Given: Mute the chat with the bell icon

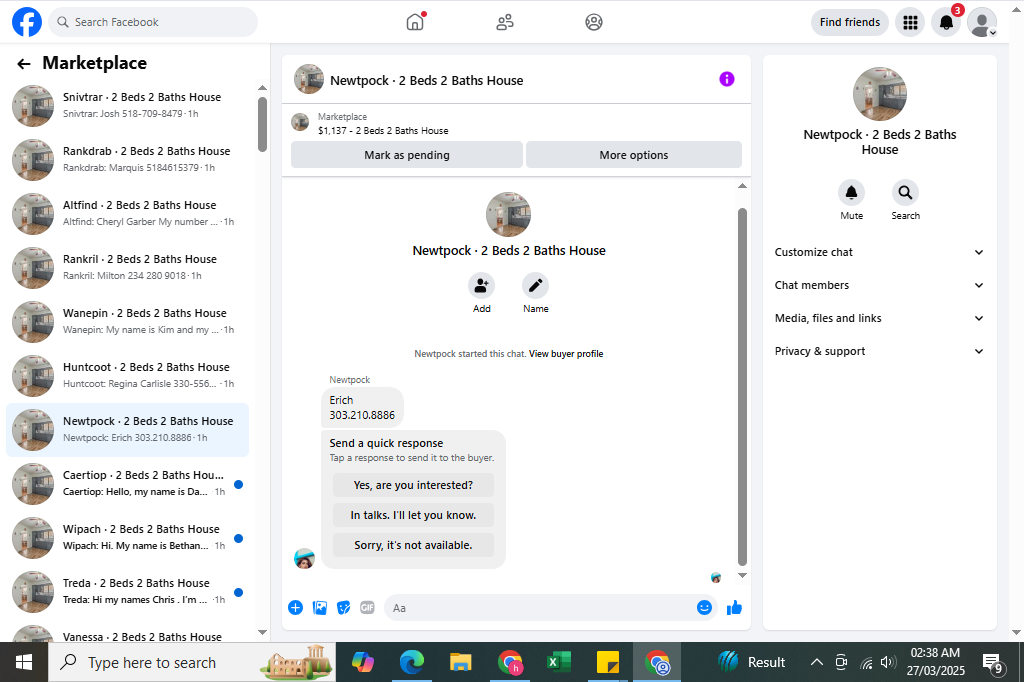Looking at the screenshot, I should [x=852, y=192].
